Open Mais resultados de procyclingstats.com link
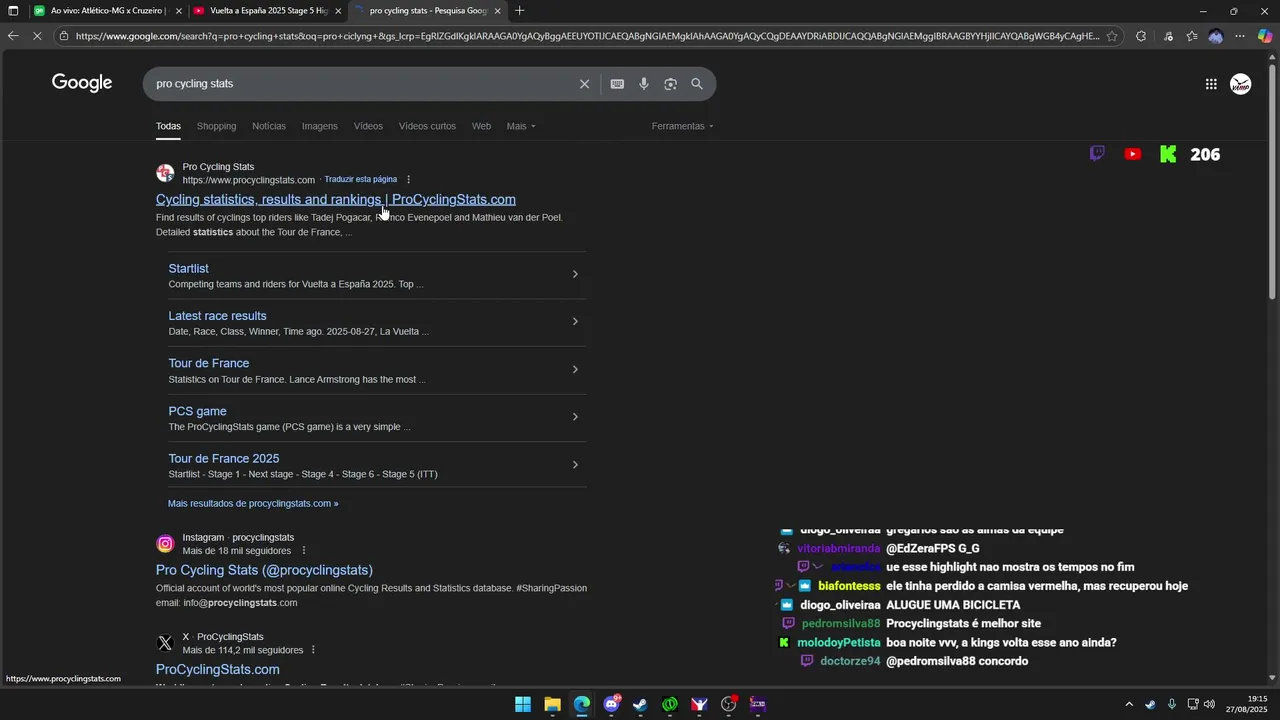Viewport: 1280px width, 720px height. tap(253, 503)
